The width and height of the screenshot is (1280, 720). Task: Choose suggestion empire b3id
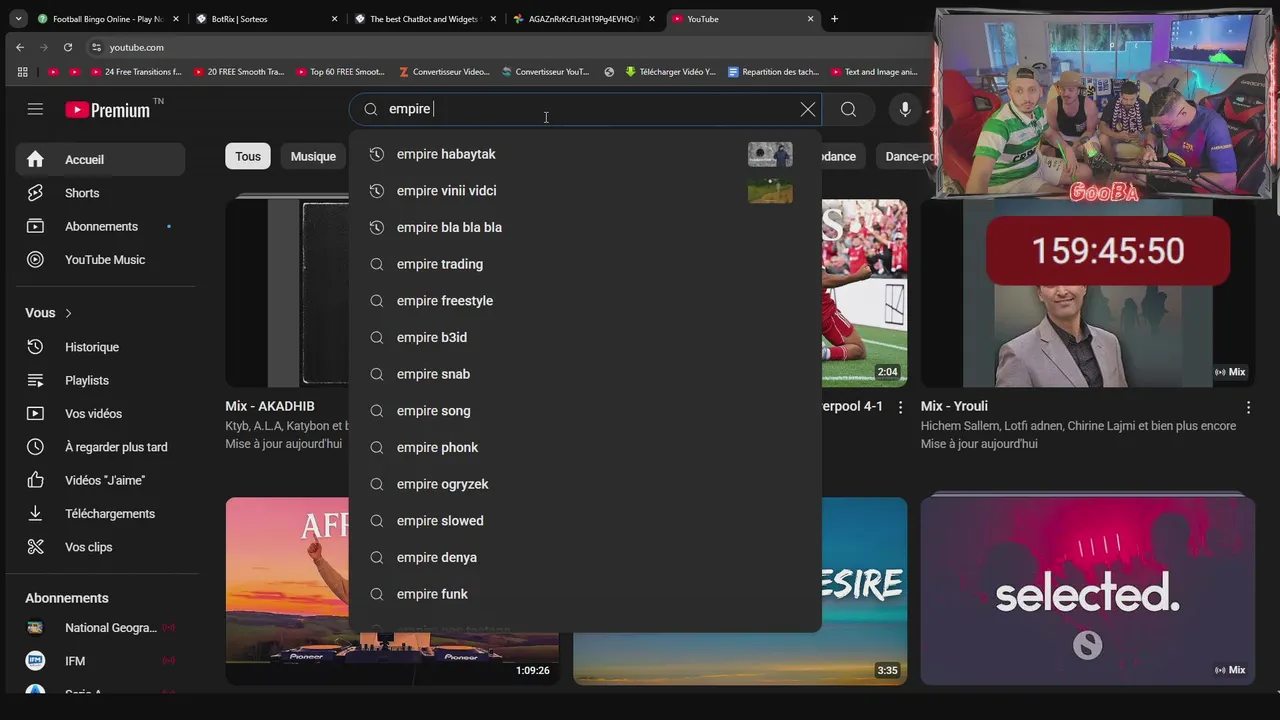coord(585,337)
